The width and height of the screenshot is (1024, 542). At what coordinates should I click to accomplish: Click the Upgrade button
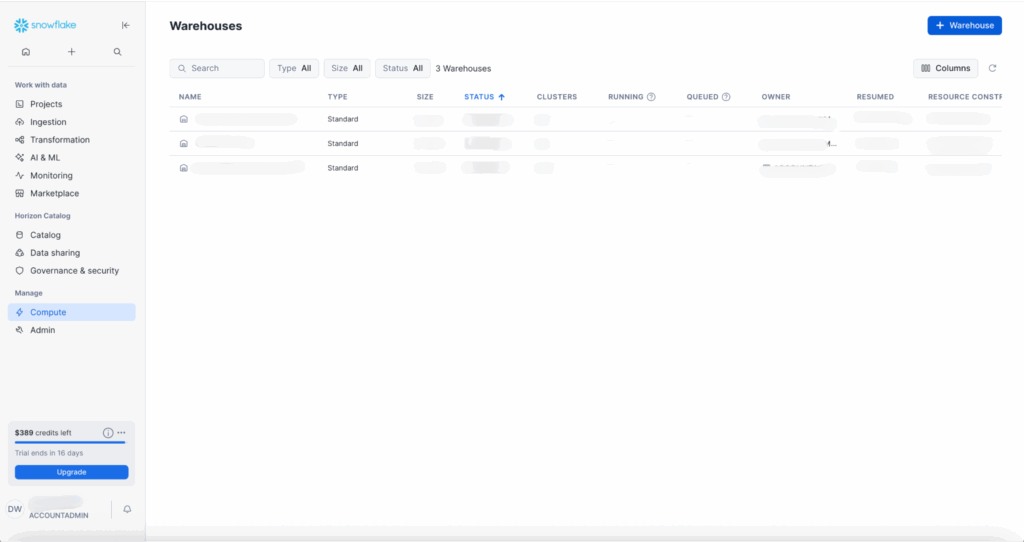(71, 472)
